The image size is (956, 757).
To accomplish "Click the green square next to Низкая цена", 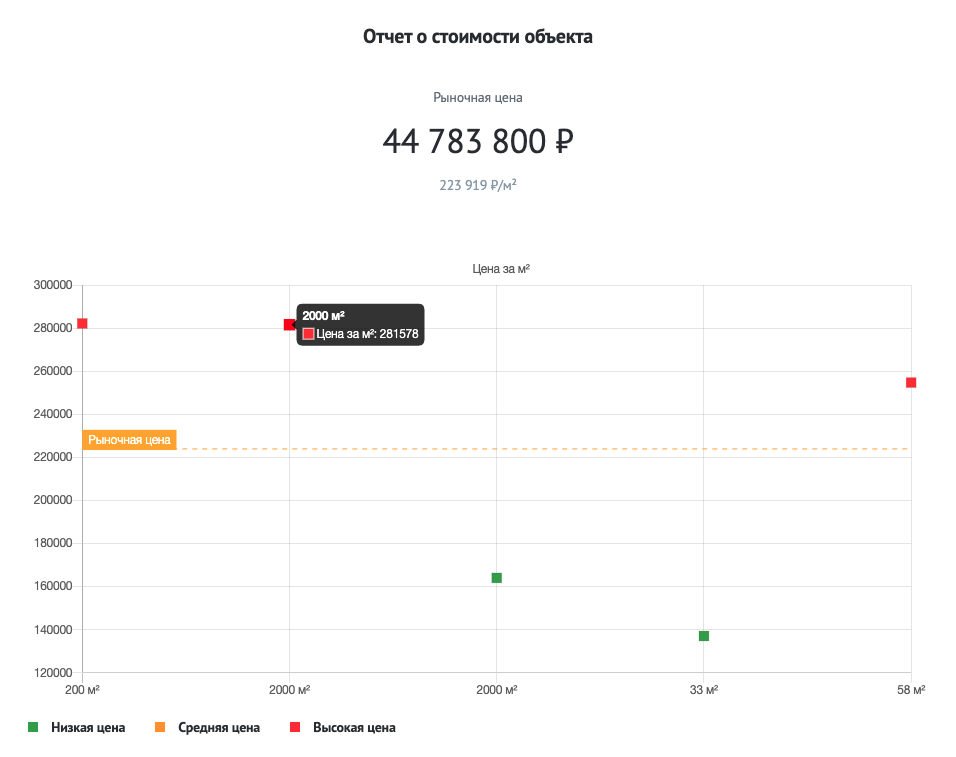I will 33,728.
